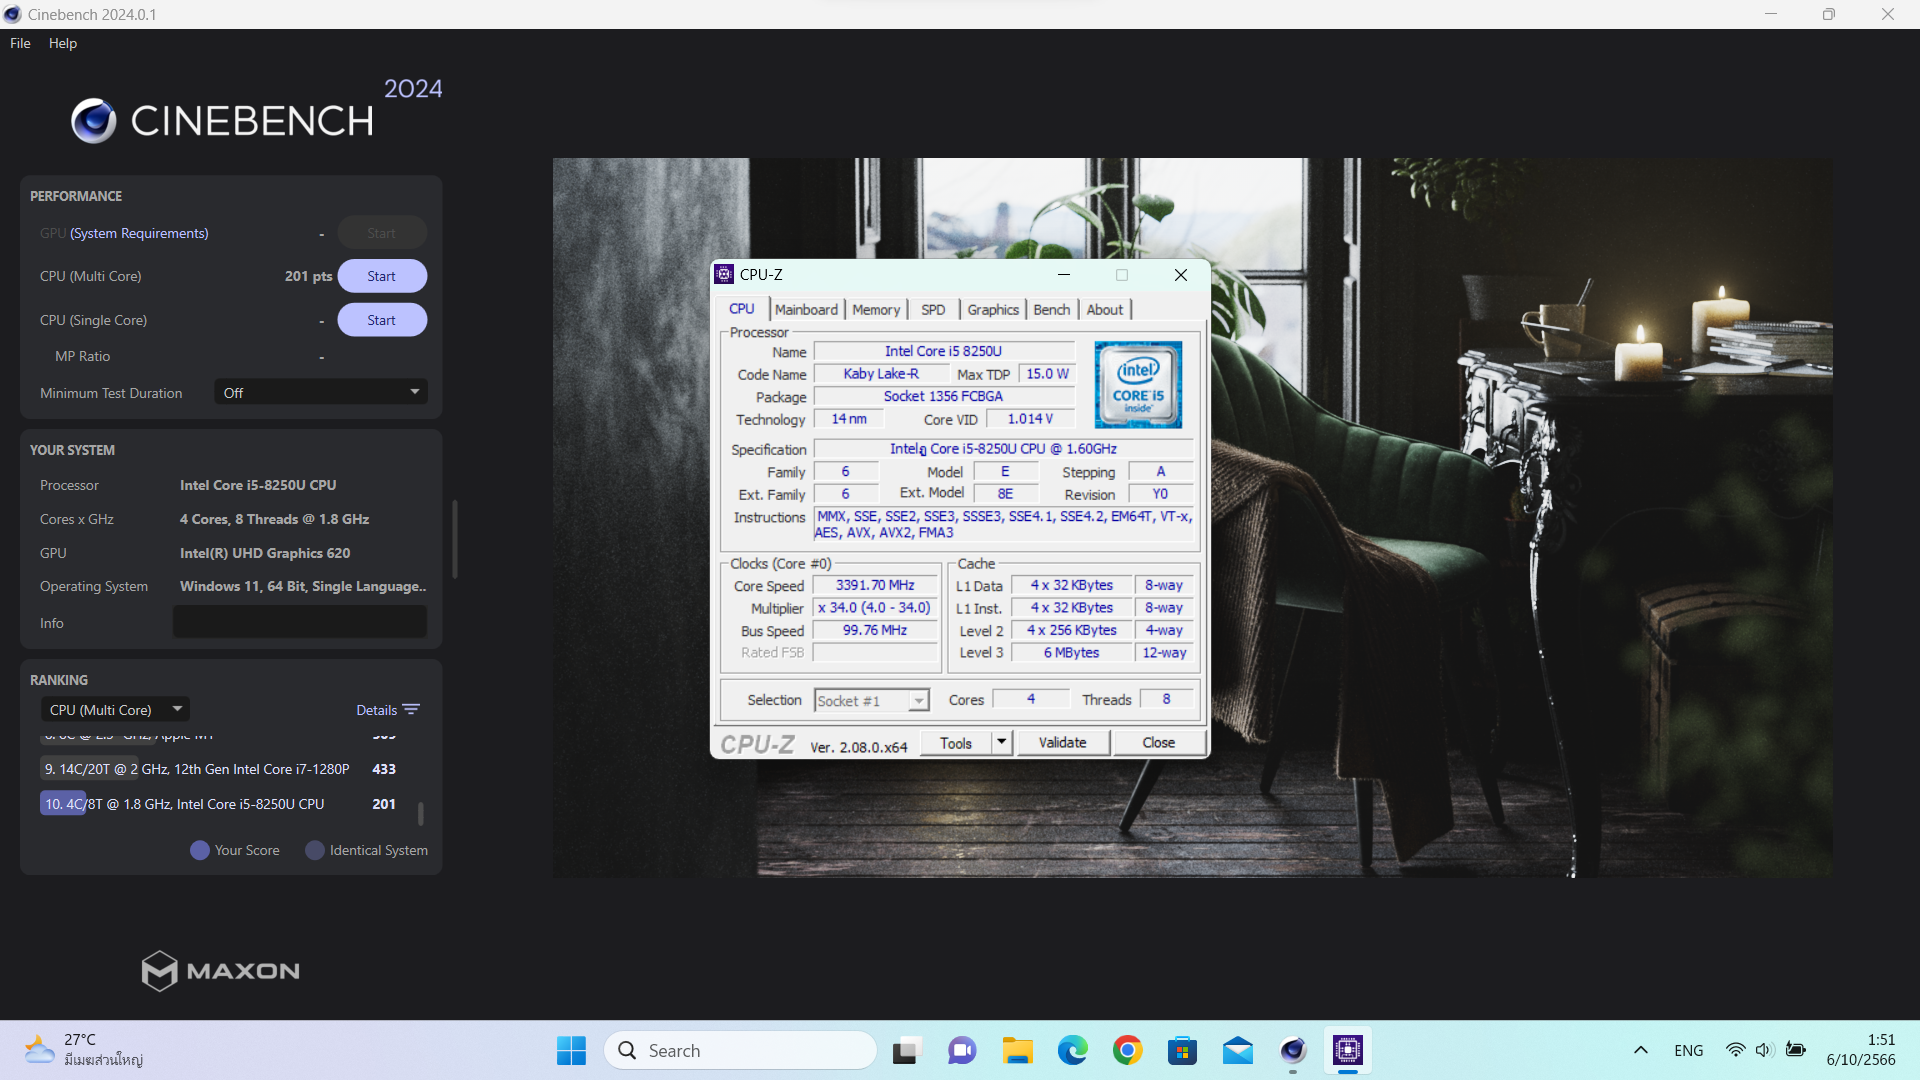Click the Tools button in CPU-Z
The height and width of the screenshot is (1080, 1920).
coord(956,743)
